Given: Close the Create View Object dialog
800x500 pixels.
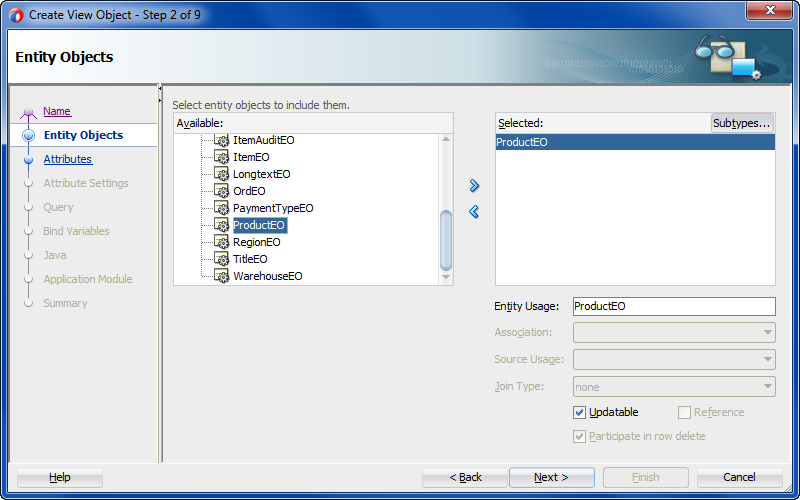Looking at the screenshot, I should tap(770, 10).
